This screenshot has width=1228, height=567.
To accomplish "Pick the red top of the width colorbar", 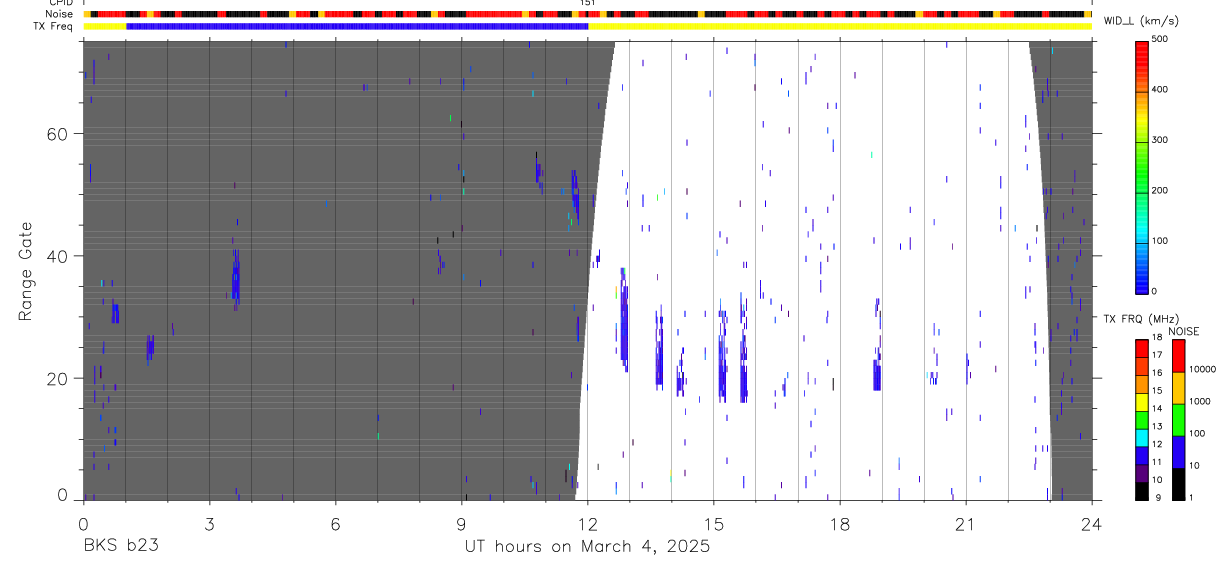I will (x=1141, y=55).
